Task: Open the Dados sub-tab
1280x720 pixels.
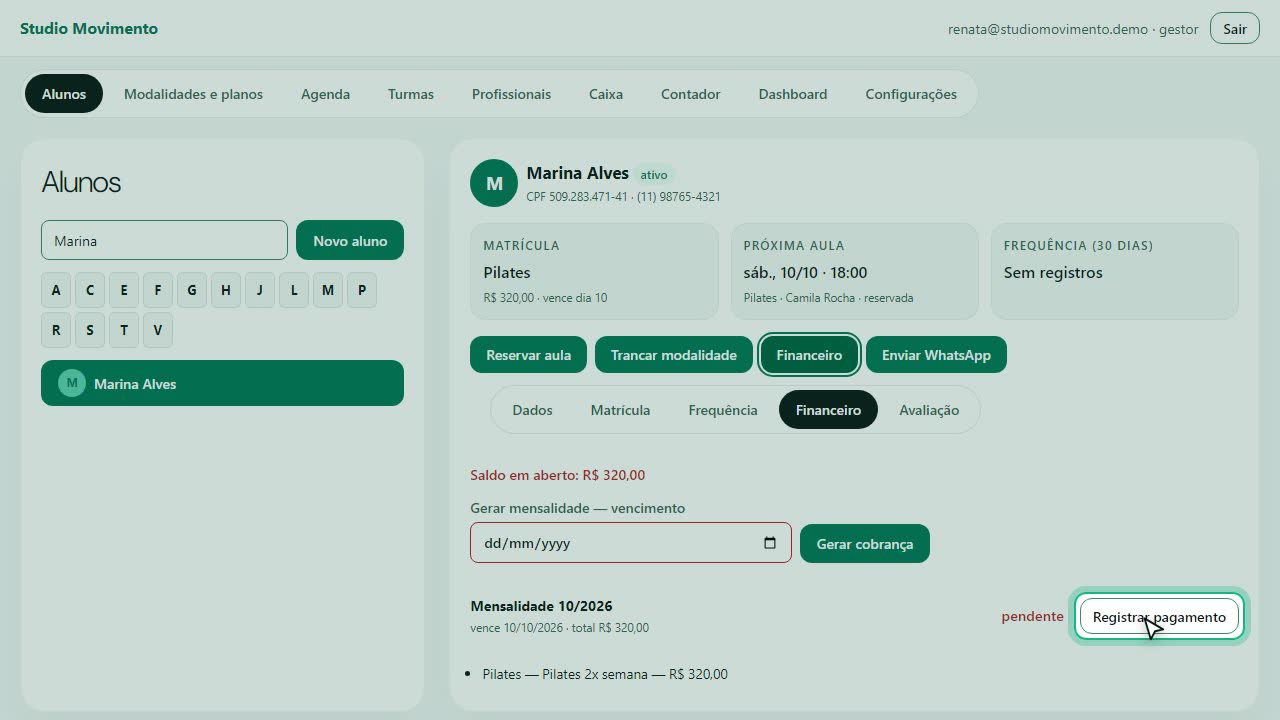Action: point(532,410)
